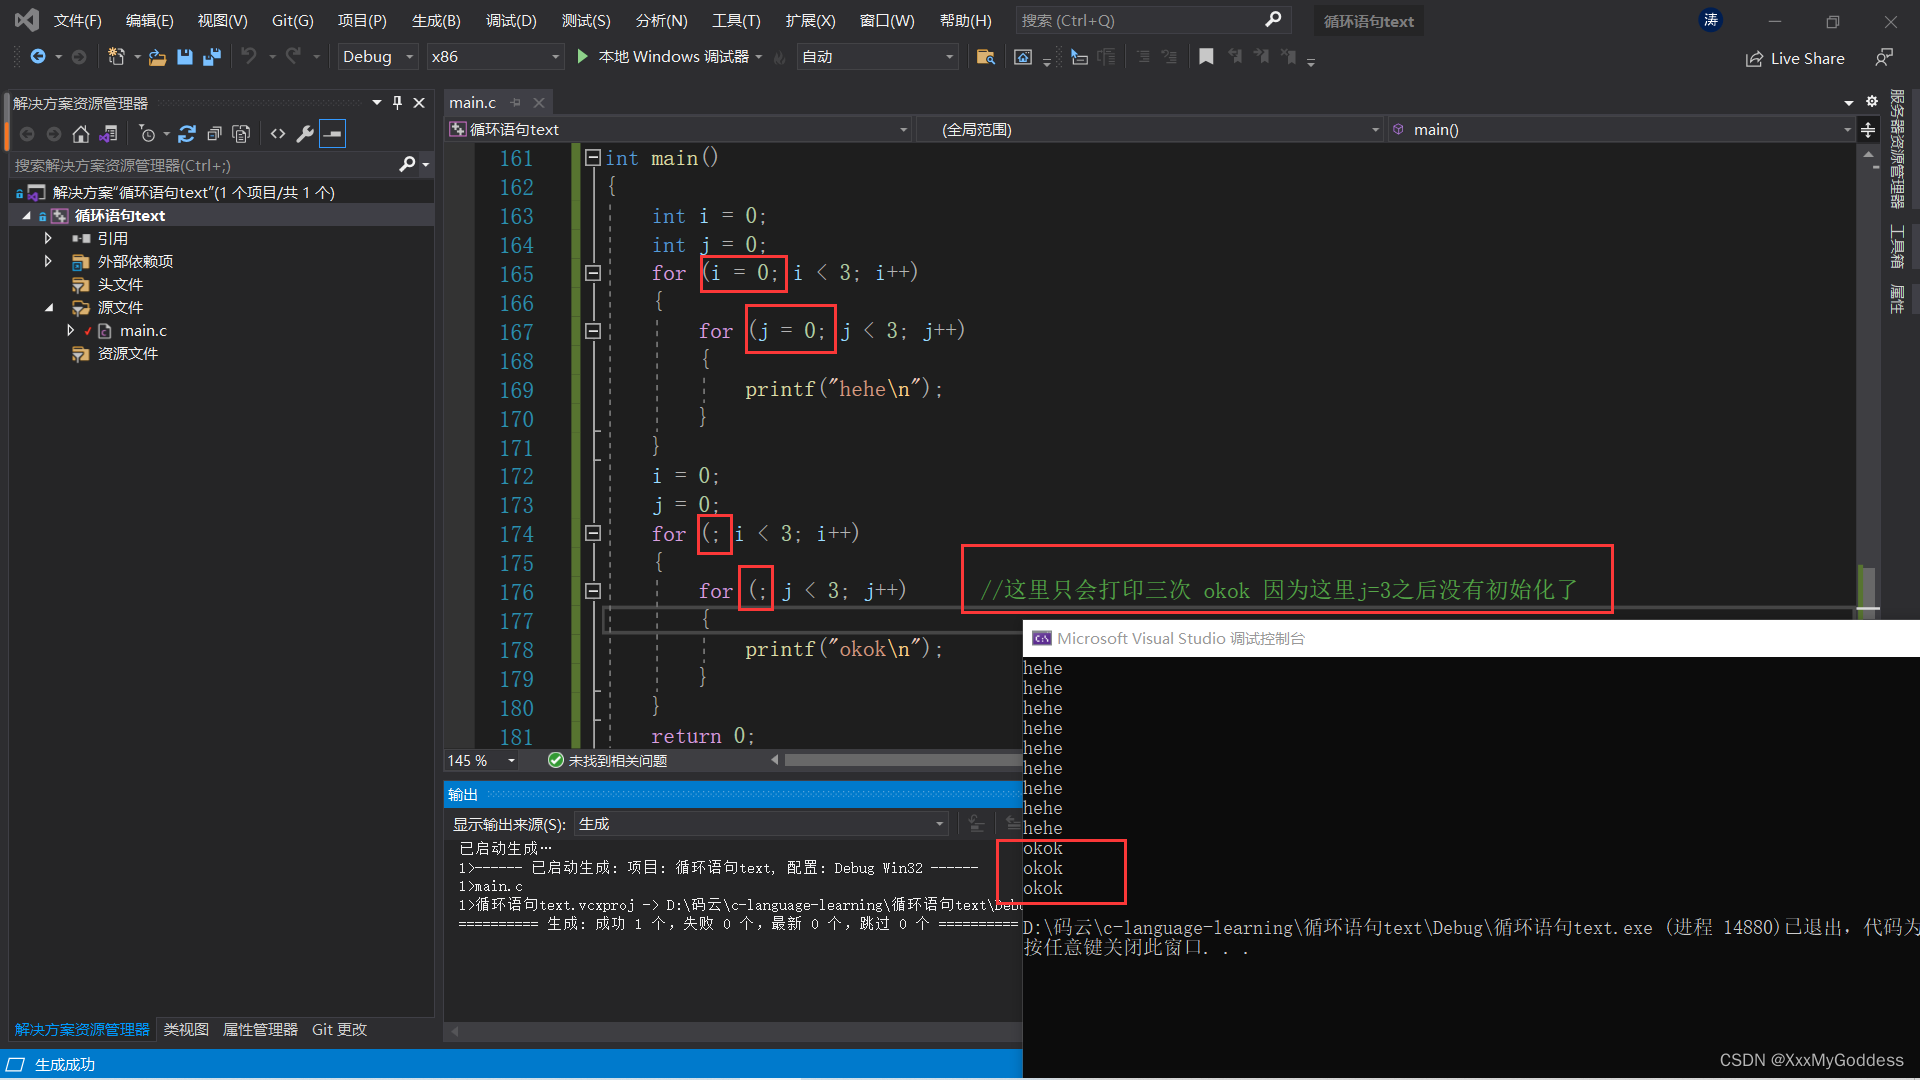Click the Live Share button
The height and width of the screenshot is (1080, 1920).
pyautogui.click(x=1795, y=58)
